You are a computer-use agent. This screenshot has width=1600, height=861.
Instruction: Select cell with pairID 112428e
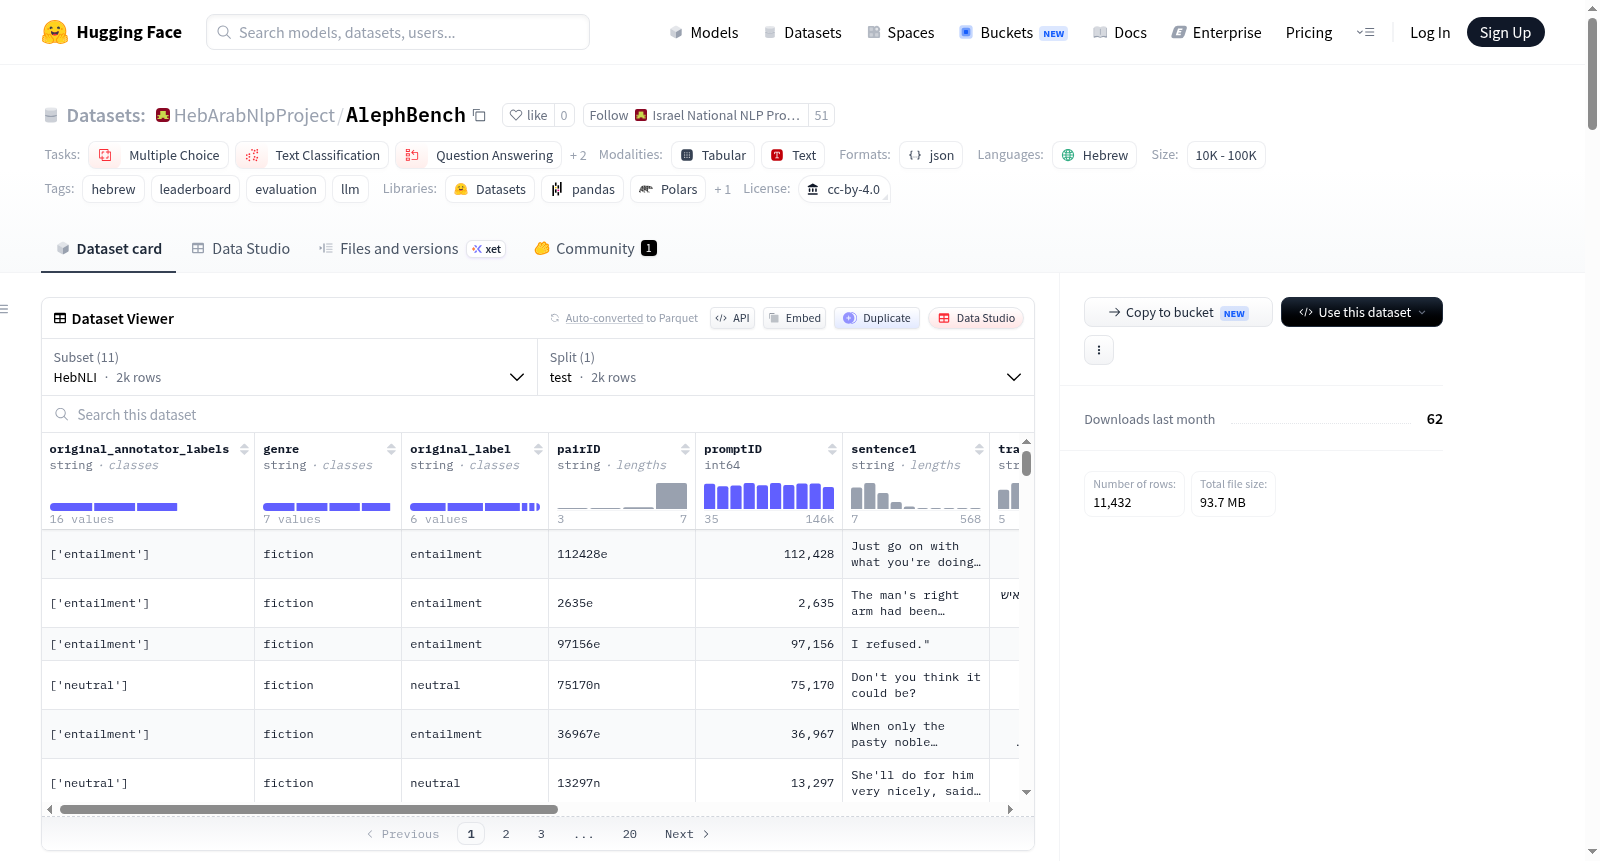point(622,554)
